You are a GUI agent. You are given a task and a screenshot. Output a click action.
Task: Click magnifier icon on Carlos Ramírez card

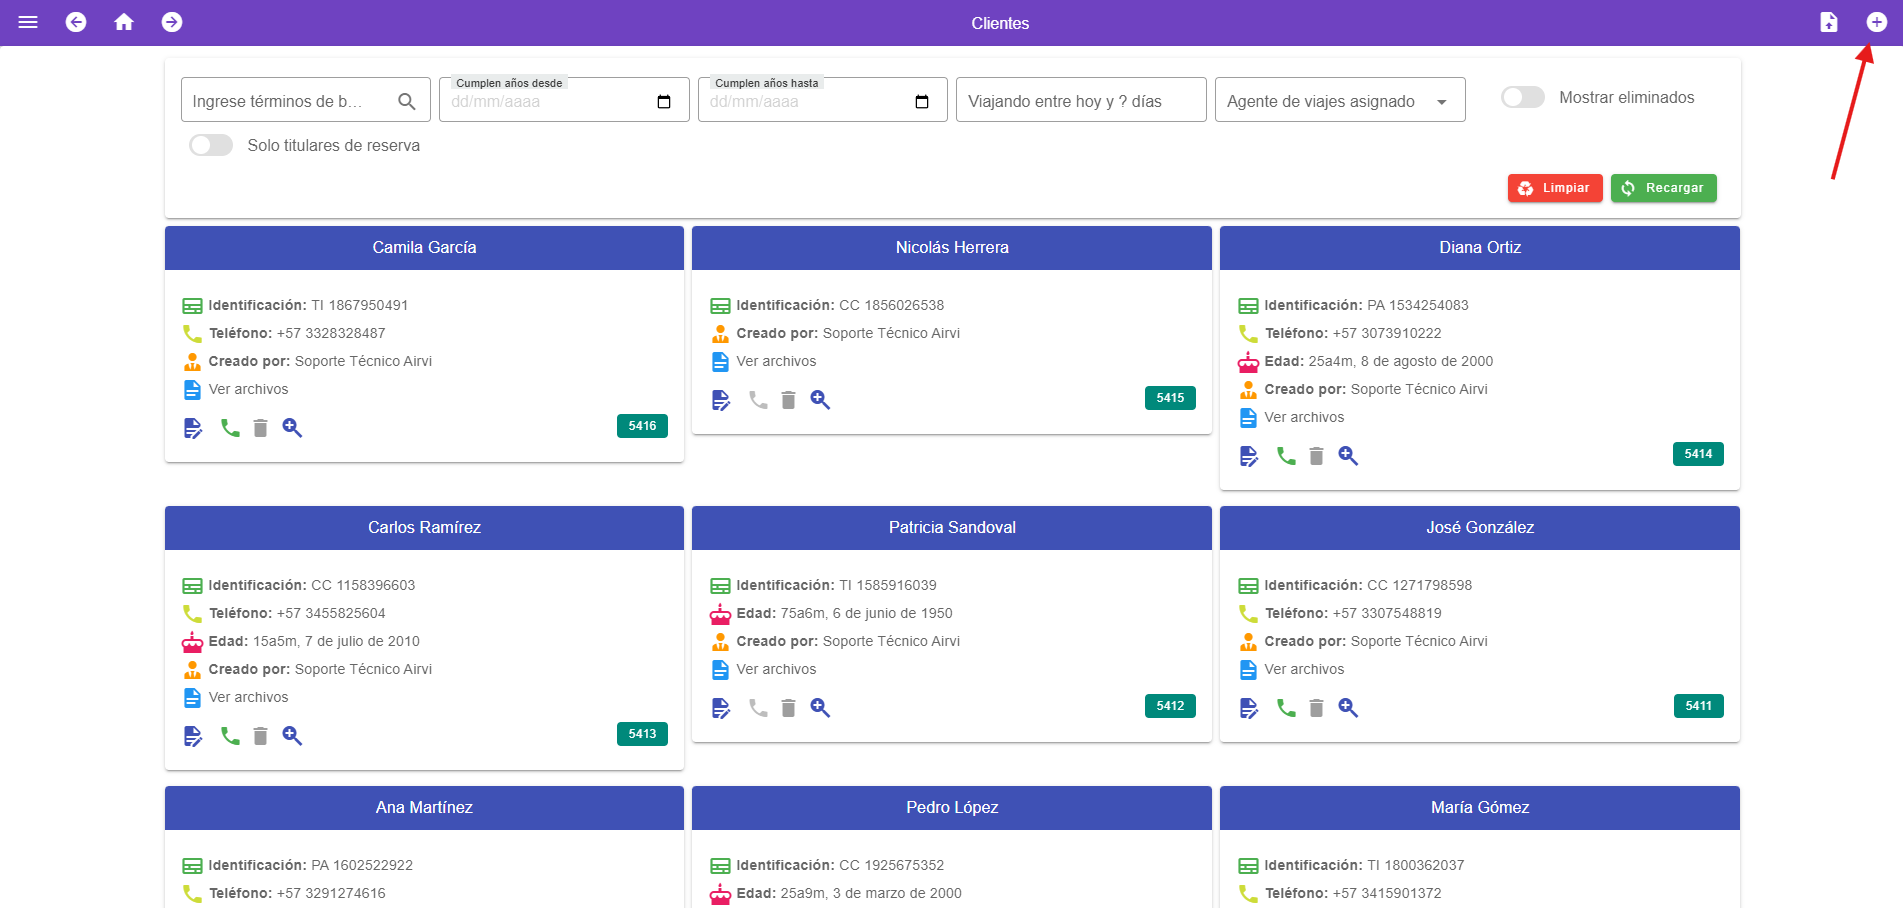tap(292, 736)
